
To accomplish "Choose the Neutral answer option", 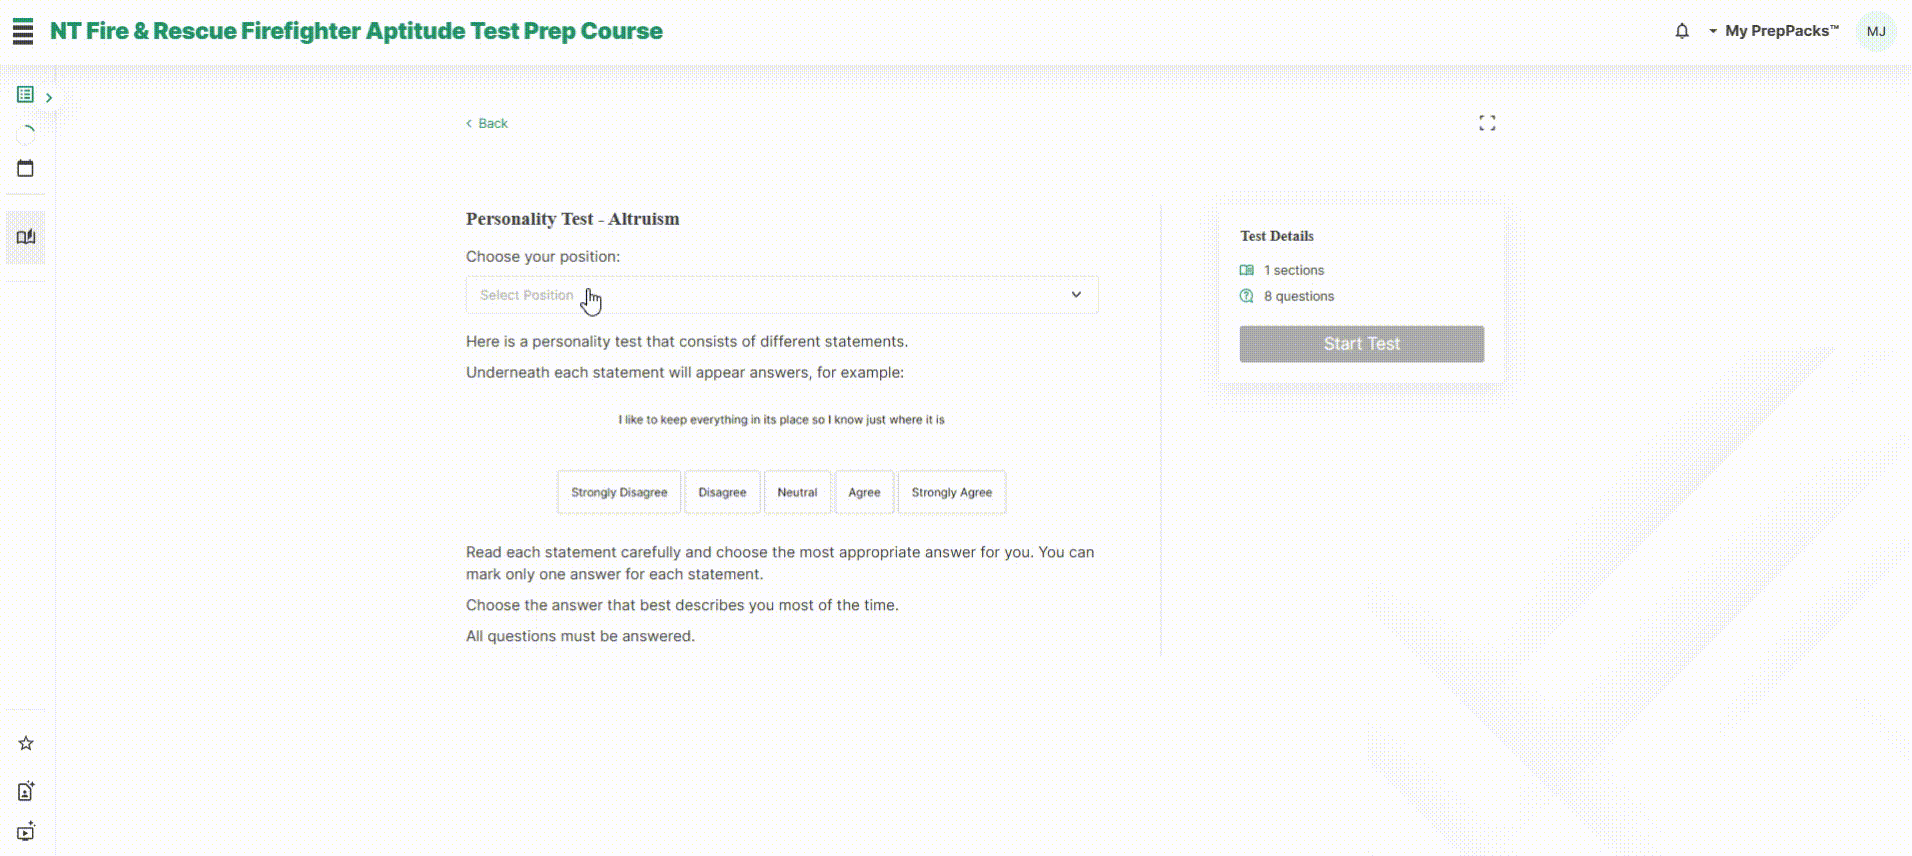I will (x=797, y=492).
